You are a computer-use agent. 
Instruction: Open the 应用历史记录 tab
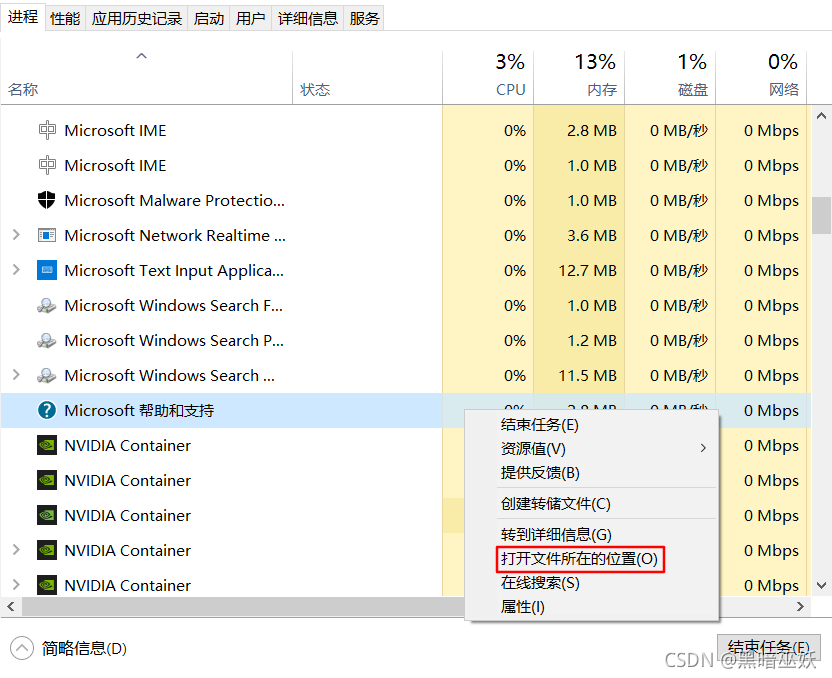[x=136, y=19]
